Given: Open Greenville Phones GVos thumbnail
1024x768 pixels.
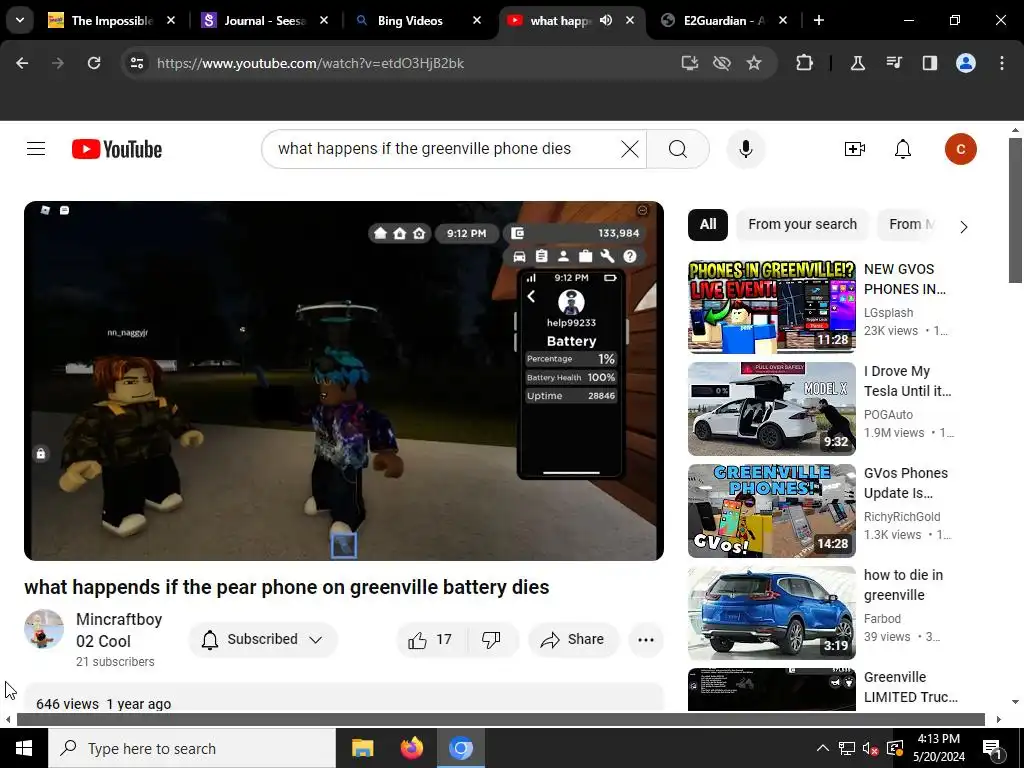Looking at the screenshot, I should (771, 511).
